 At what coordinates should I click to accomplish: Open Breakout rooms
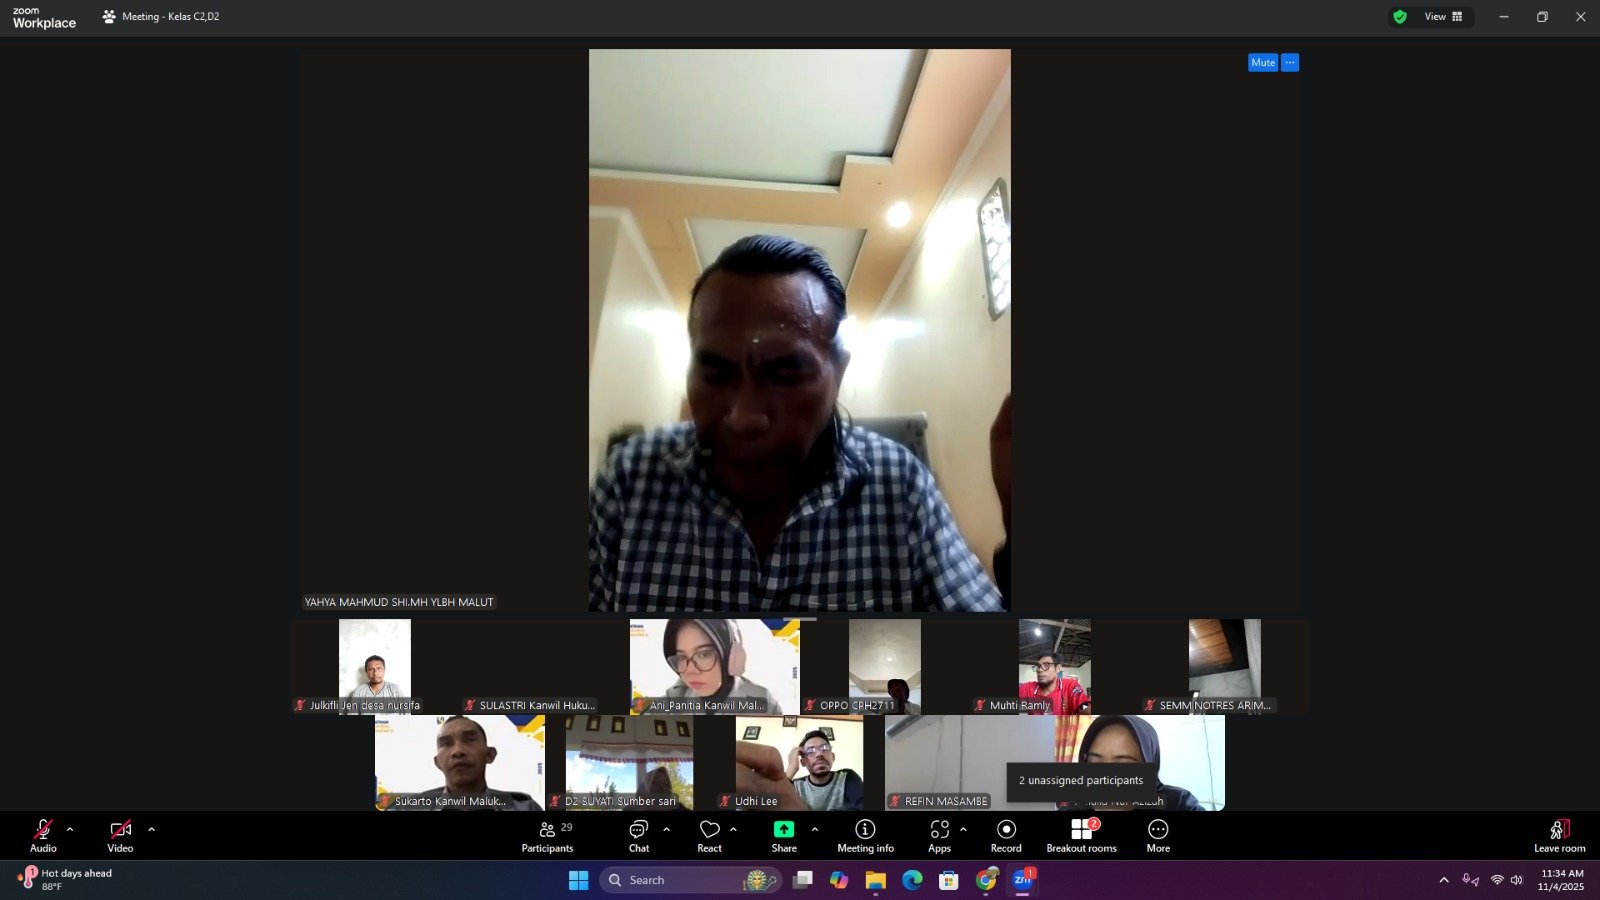coord(1081,836)
